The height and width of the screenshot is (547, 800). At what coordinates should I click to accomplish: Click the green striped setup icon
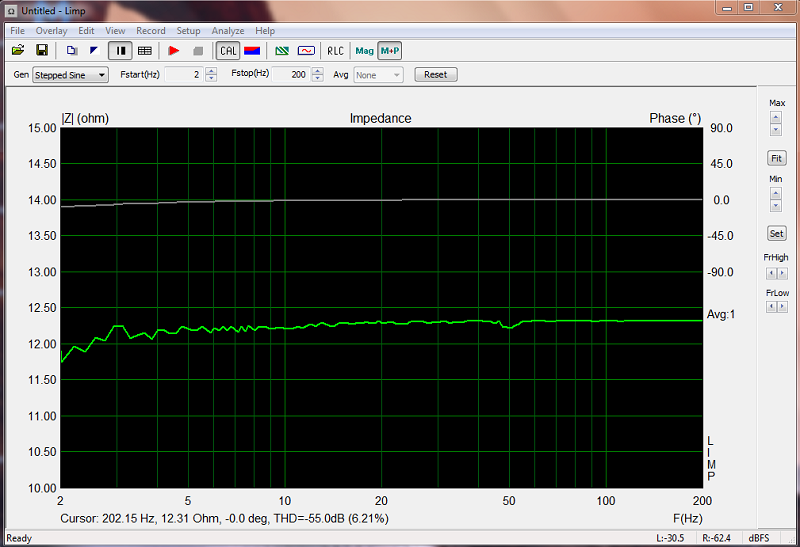click(x=282, y=51)
